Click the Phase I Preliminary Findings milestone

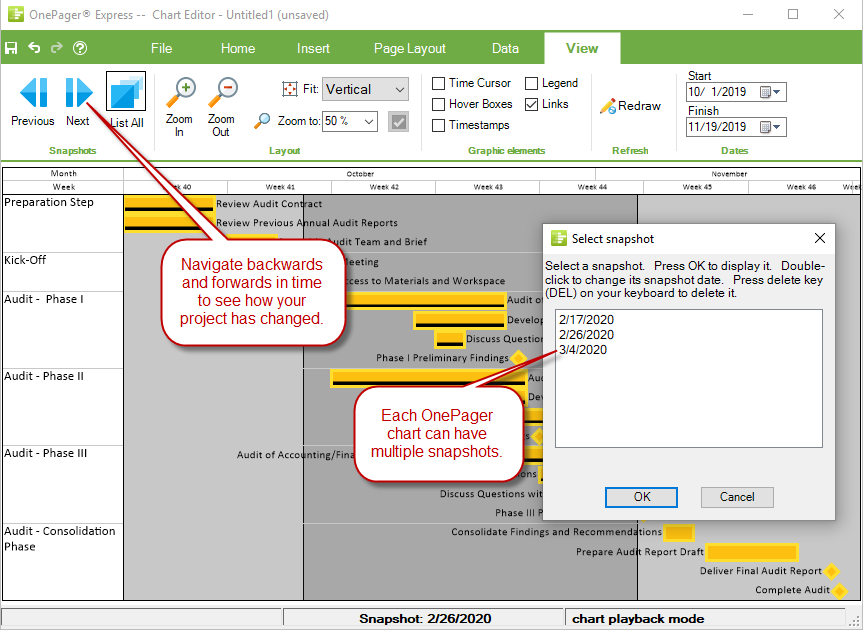(518, 358)
